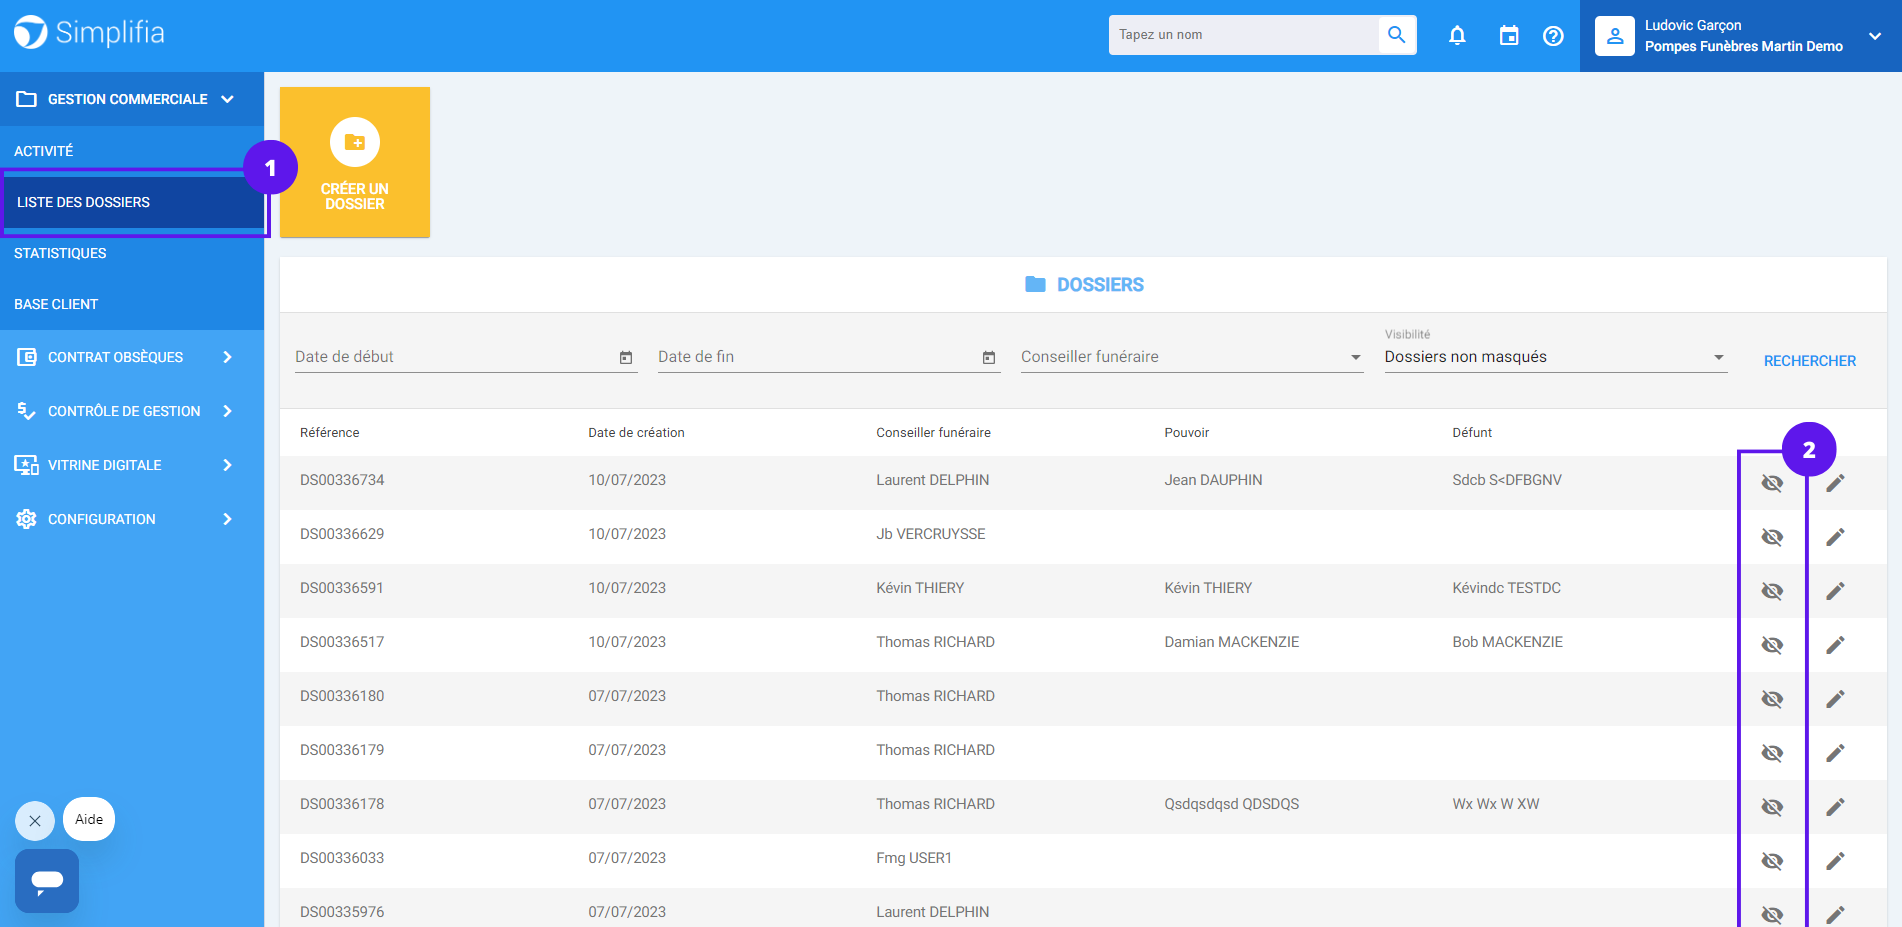The width and height of the screenshot is (1902, 927).
Task: Click the Gestion Commerciale folder icon
Action: (27, 99)
